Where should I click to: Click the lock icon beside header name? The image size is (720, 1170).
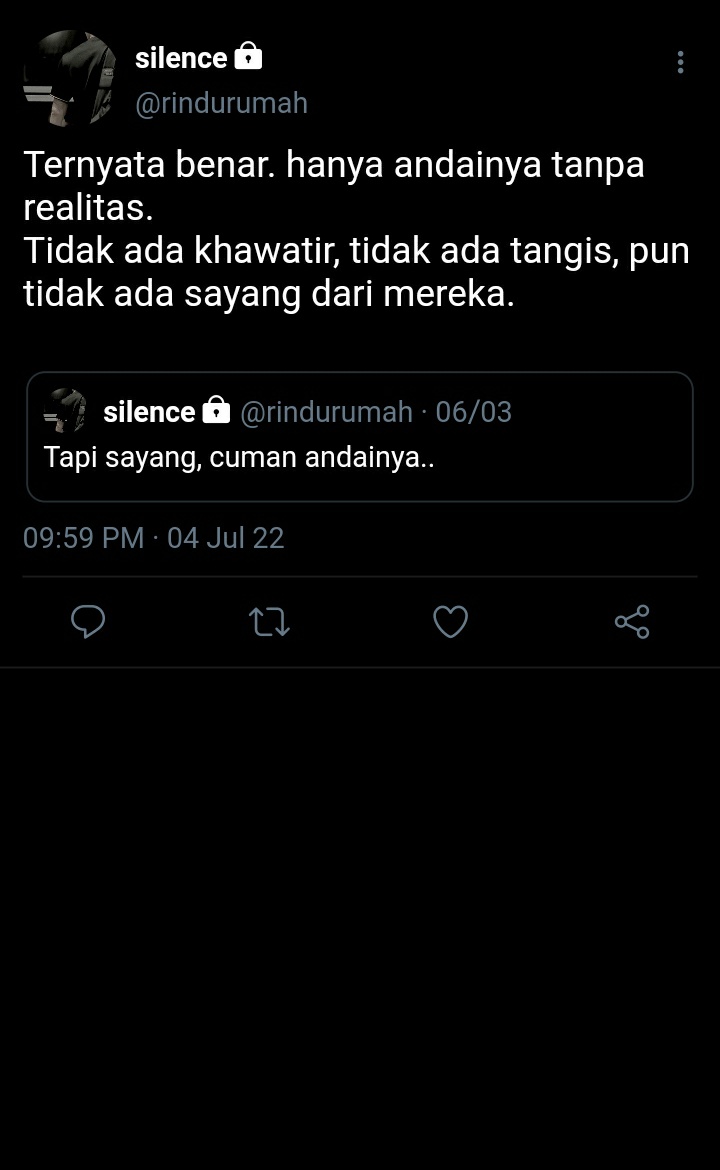(x=248, y=56)
